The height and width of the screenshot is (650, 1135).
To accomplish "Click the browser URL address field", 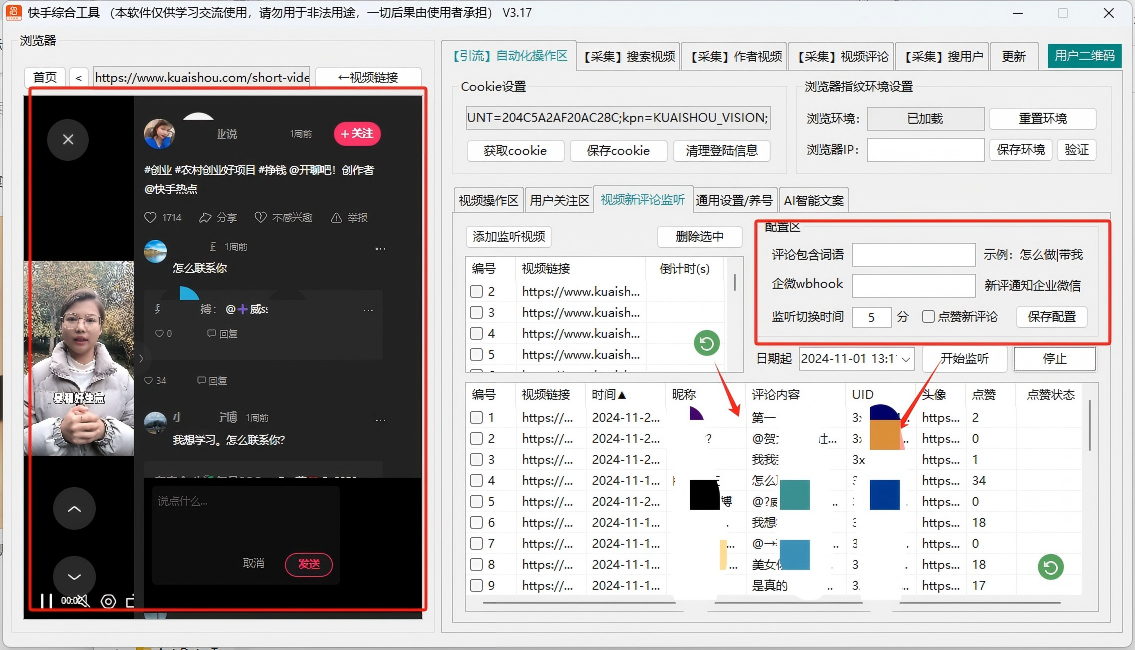I will 202,77.
